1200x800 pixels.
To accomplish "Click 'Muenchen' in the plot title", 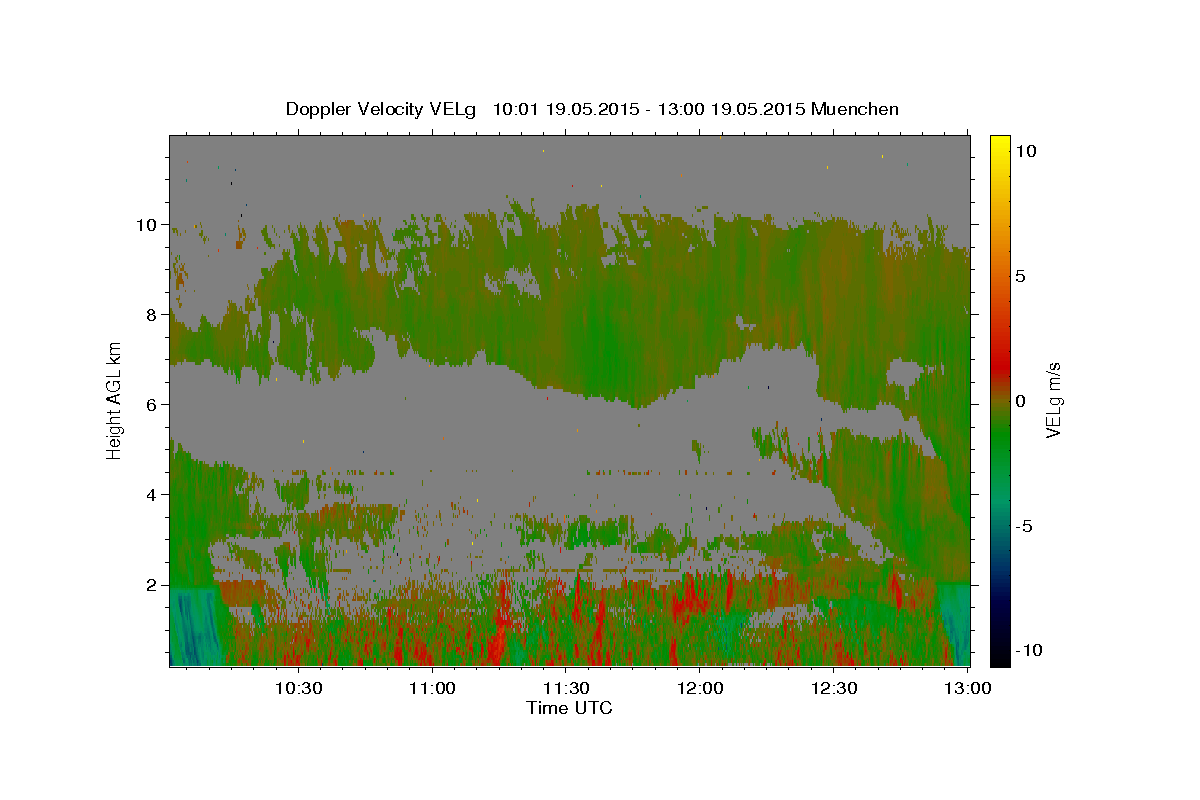I will pyautogui.click(x=855, y=109).
